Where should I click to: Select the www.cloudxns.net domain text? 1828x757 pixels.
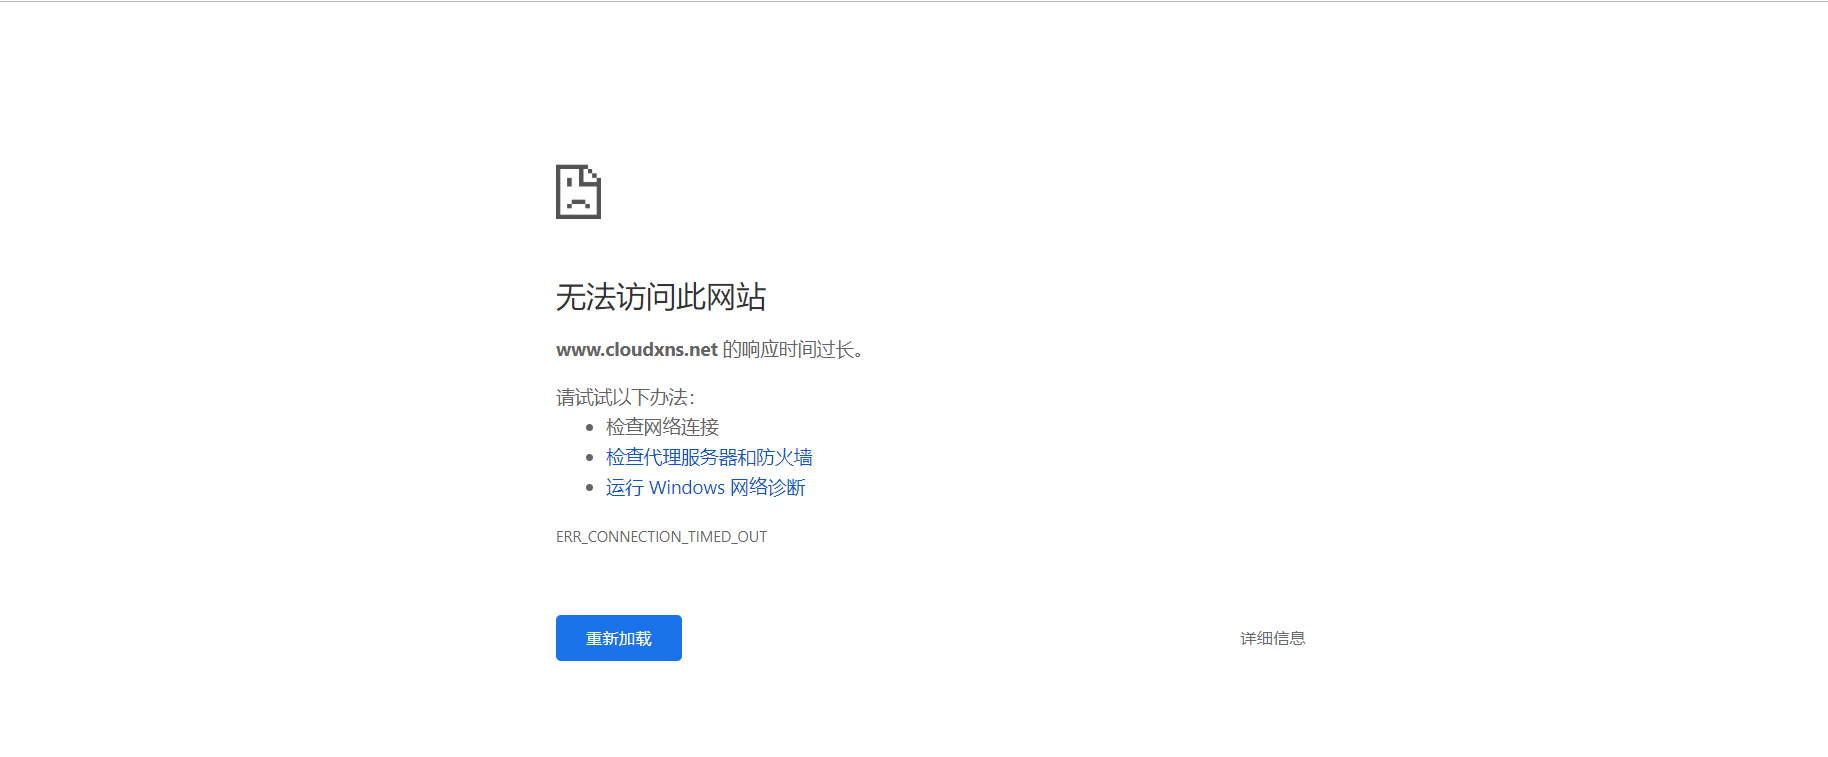coord(637,349)
